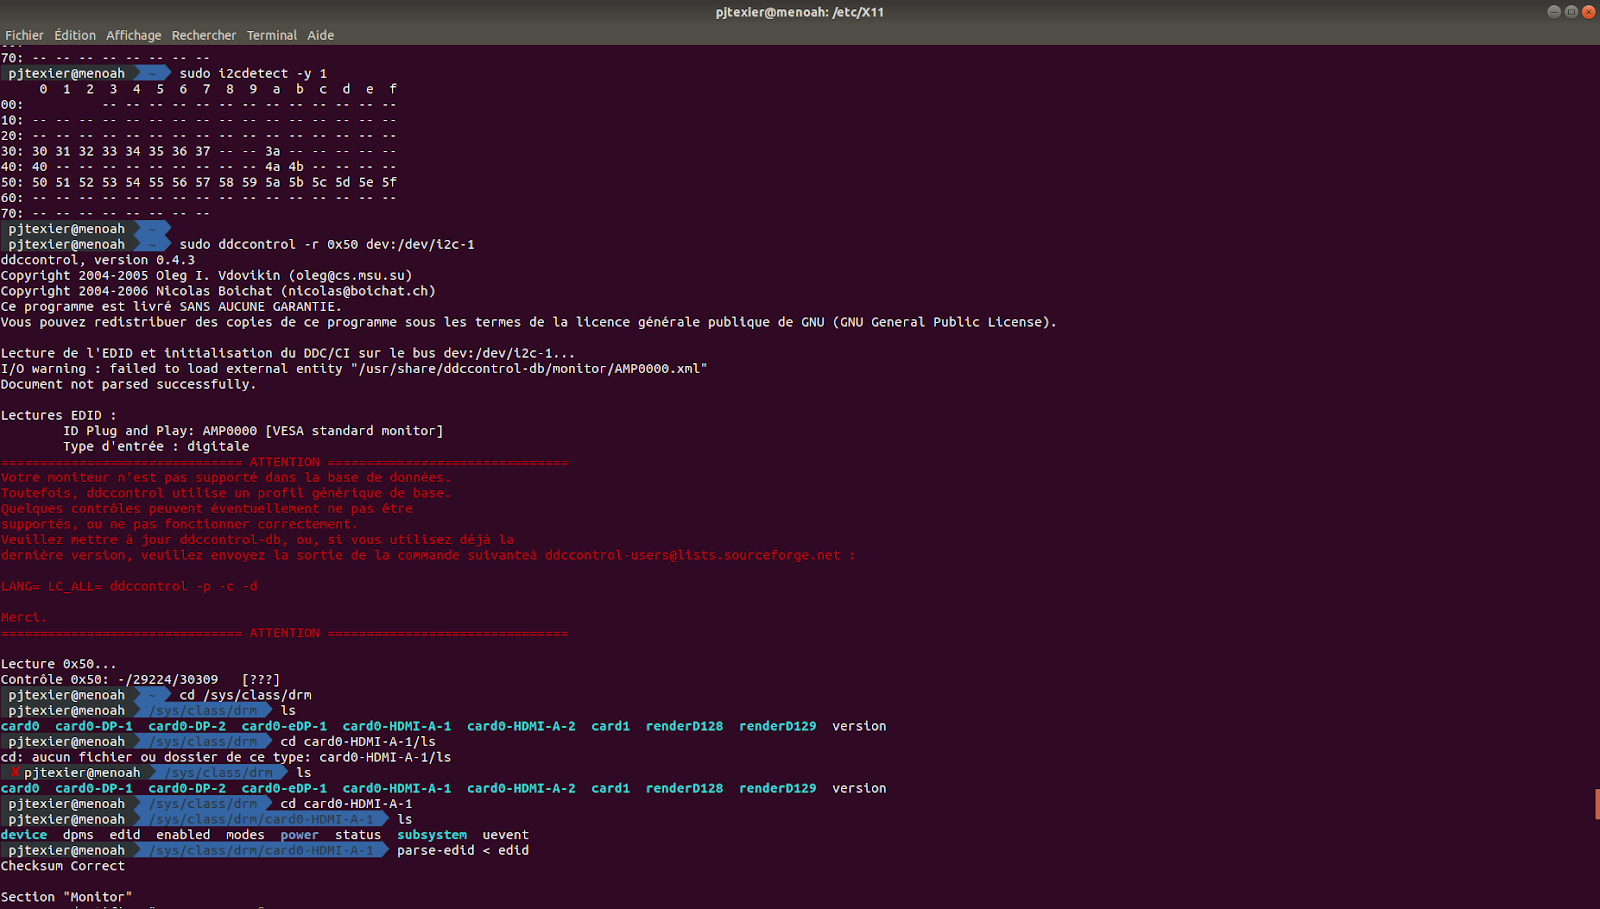Click 'power' in directory listing
This screenshot has width=1600, height=909.
pyautogui.click(x=300, y=835)
